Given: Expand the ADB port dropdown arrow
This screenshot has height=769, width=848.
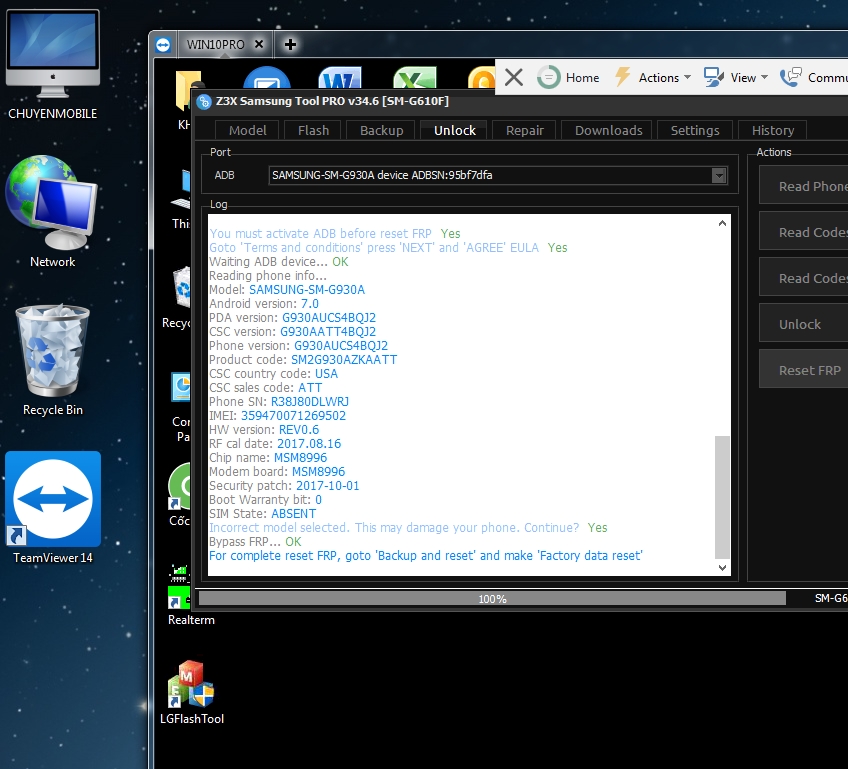Looking at the screenshot, I should (x=719, y=175).
